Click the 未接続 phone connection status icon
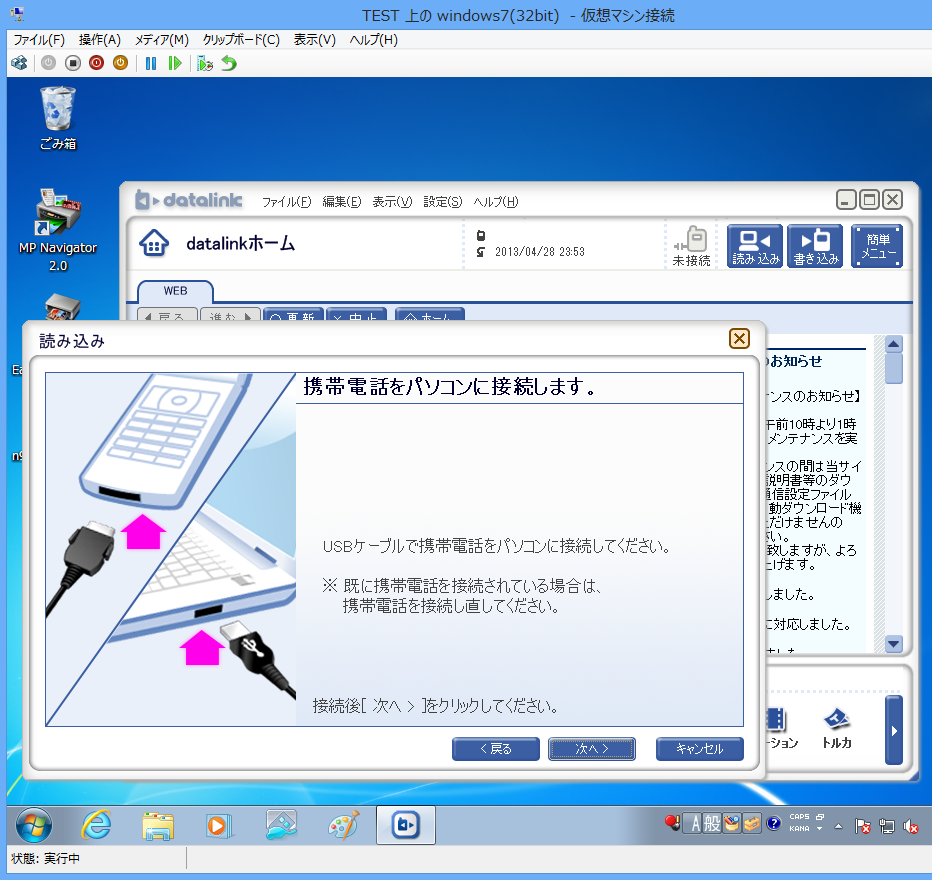The height and width of the screenshot is (880, 932). tap(691, 245)
